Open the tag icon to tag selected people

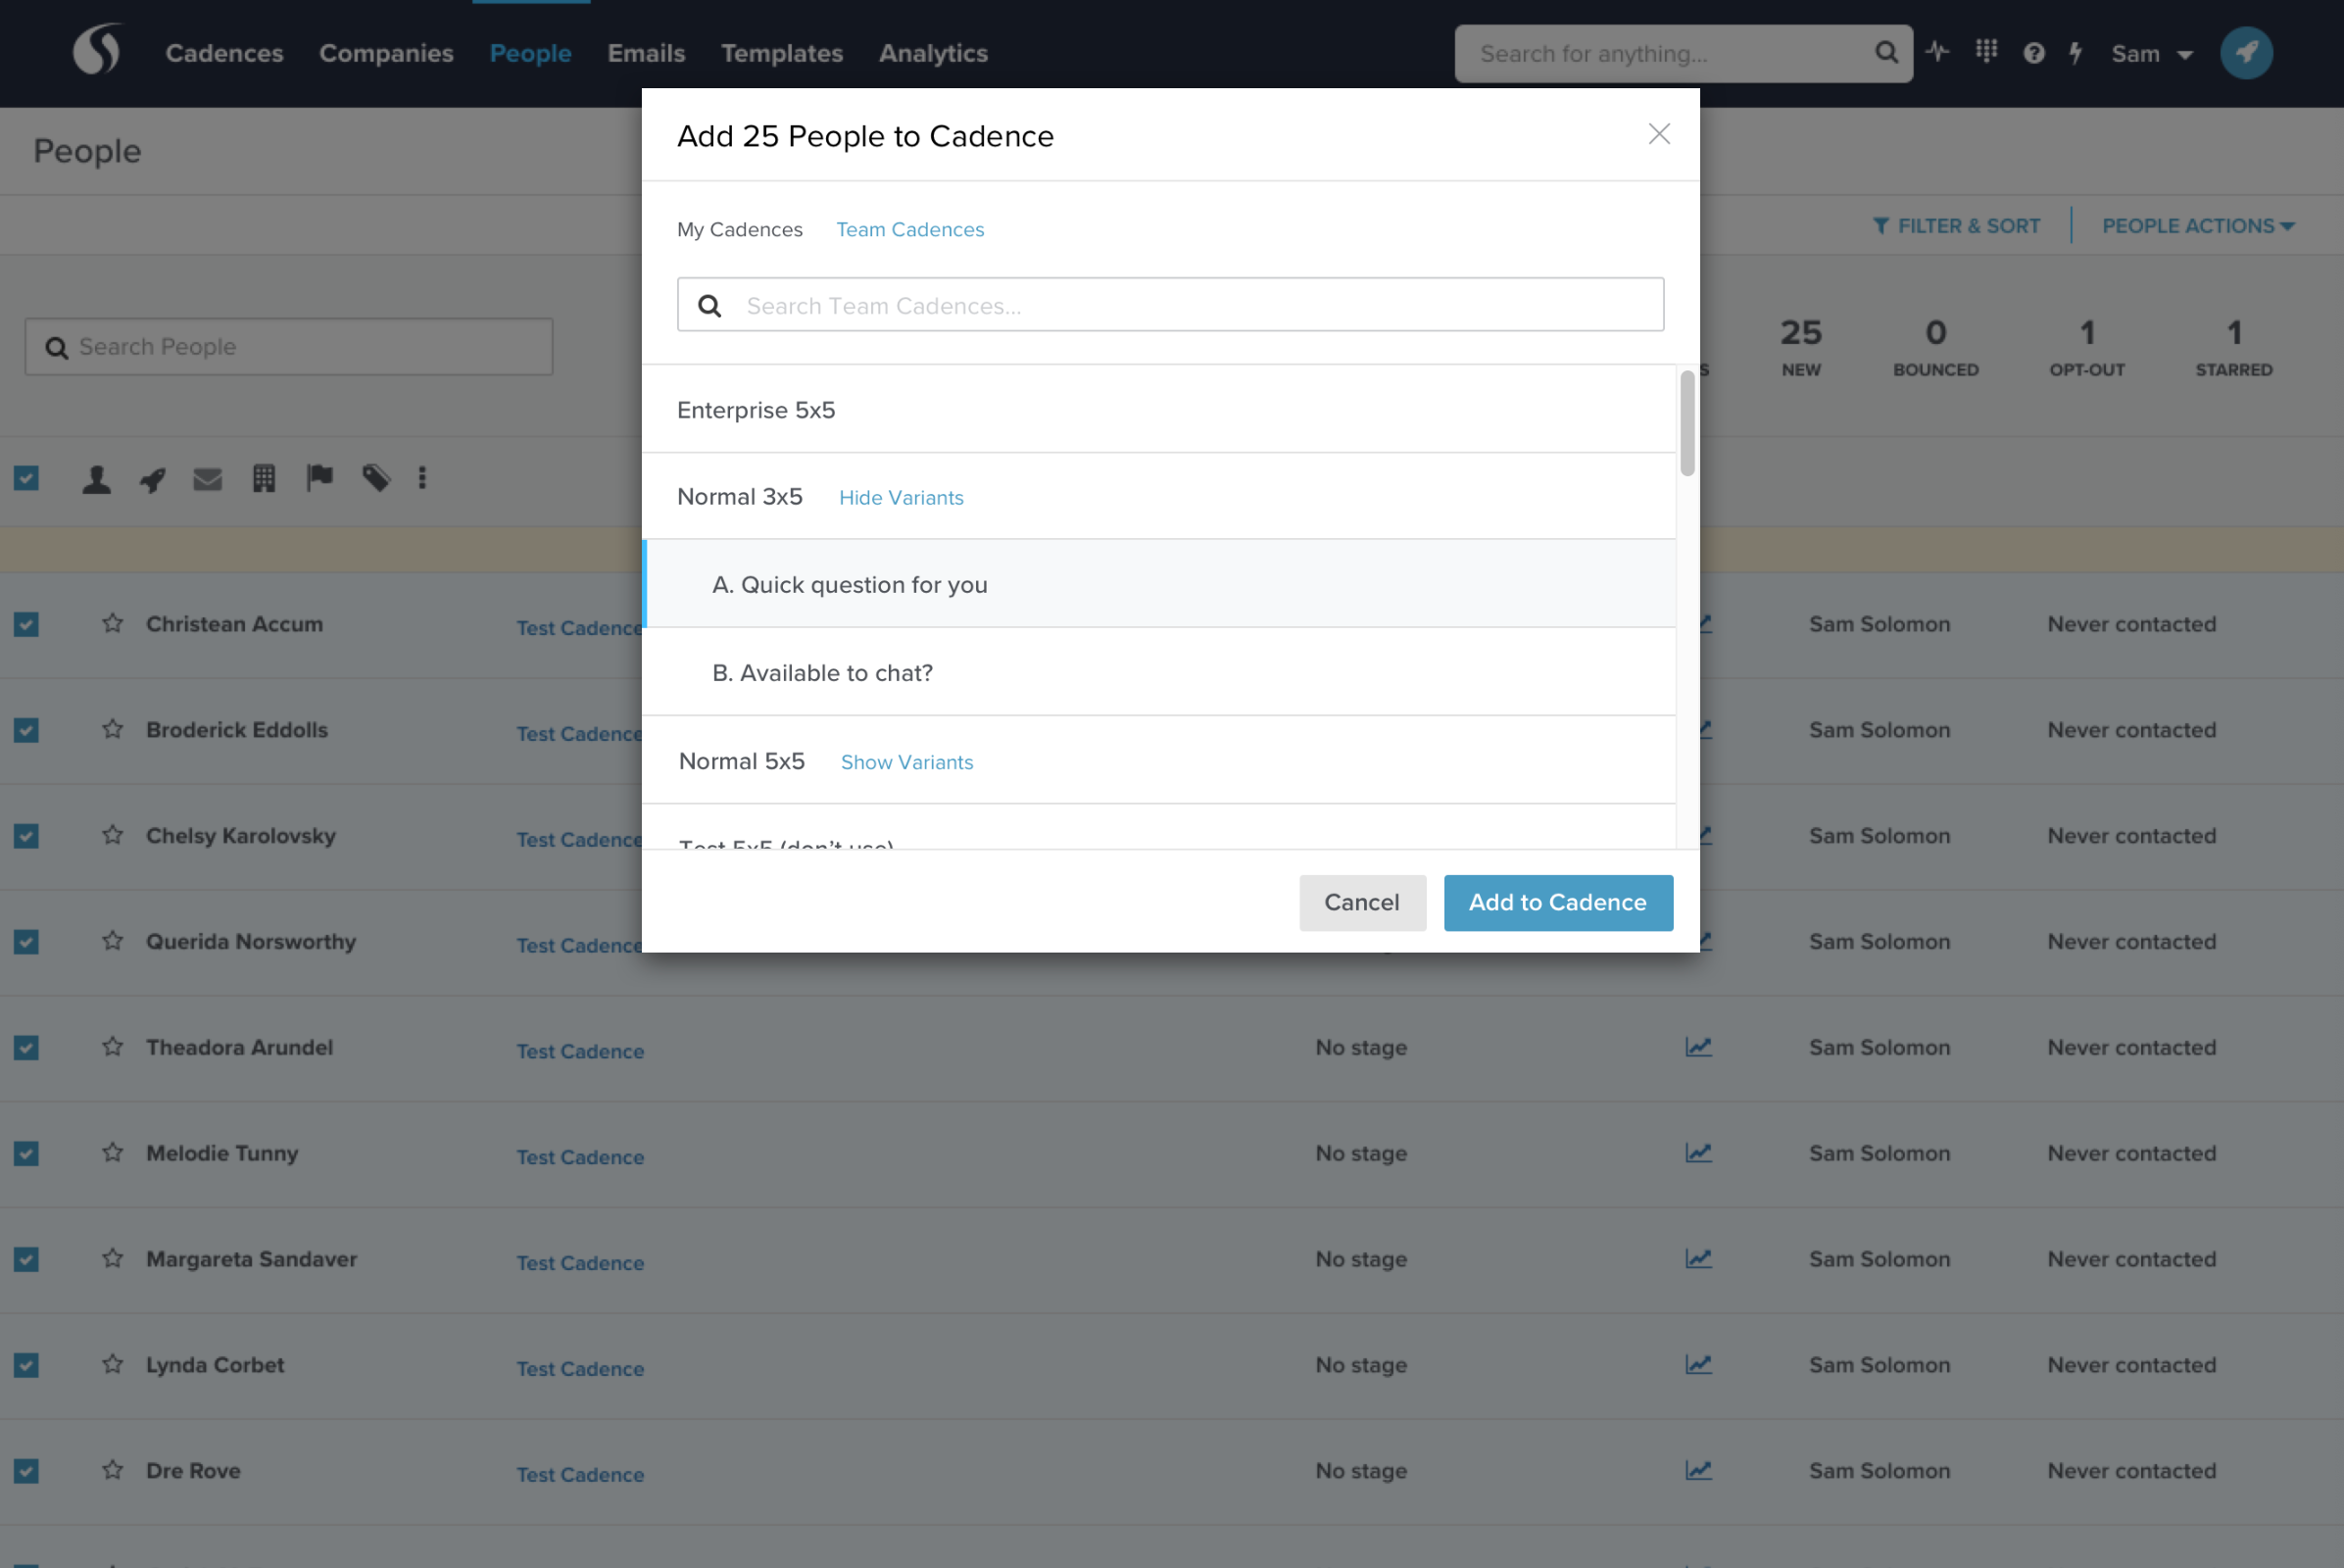pos(377,478)
